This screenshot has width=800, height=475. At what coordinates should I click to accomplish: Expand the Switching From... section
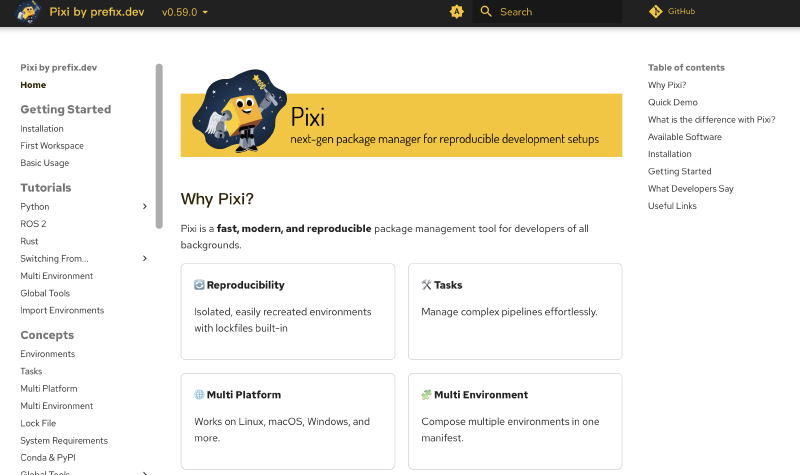click(x=145, y=259)
